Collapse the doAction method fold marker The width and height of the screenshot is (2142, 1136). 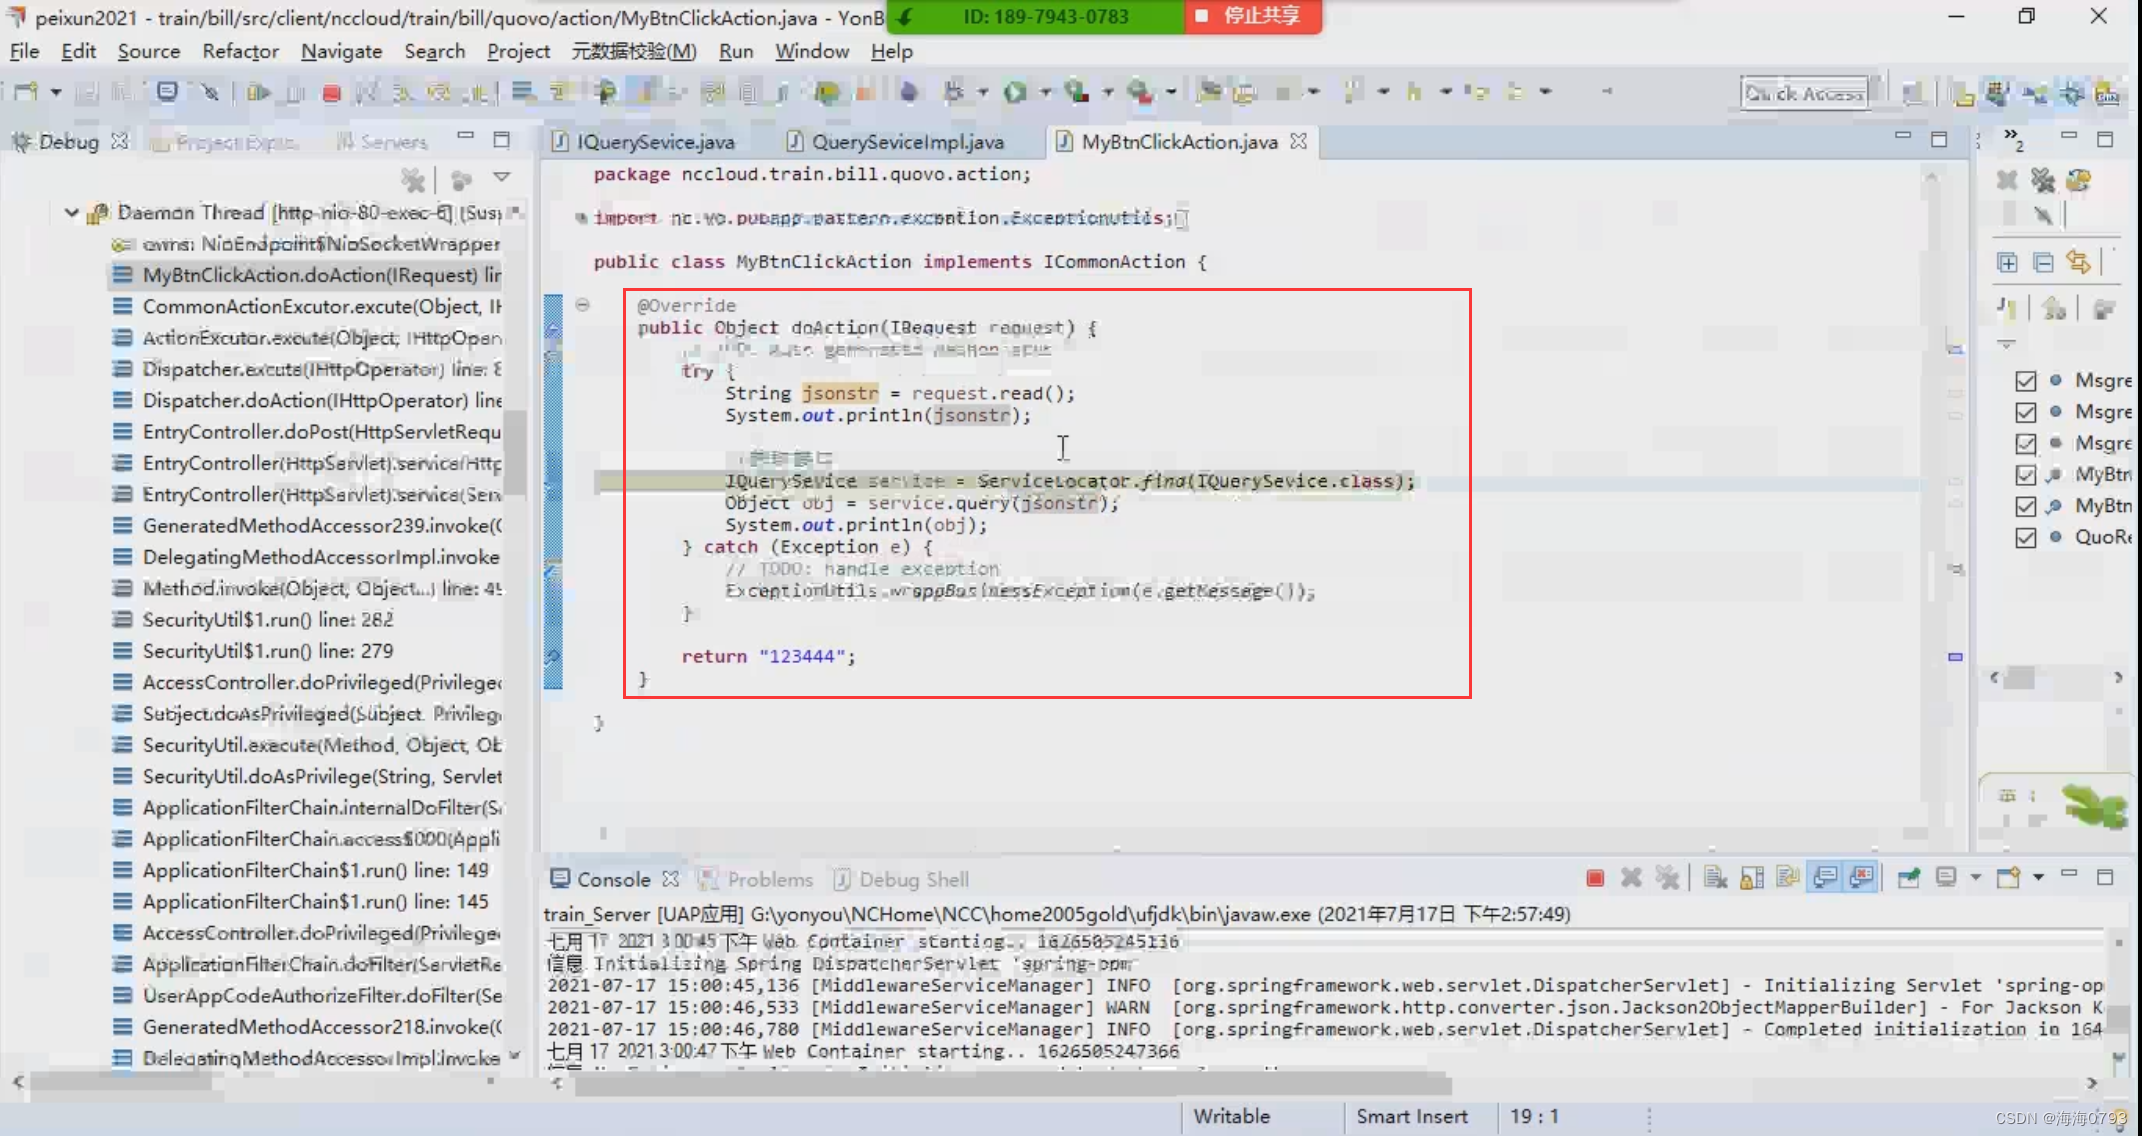coord(583,305)
